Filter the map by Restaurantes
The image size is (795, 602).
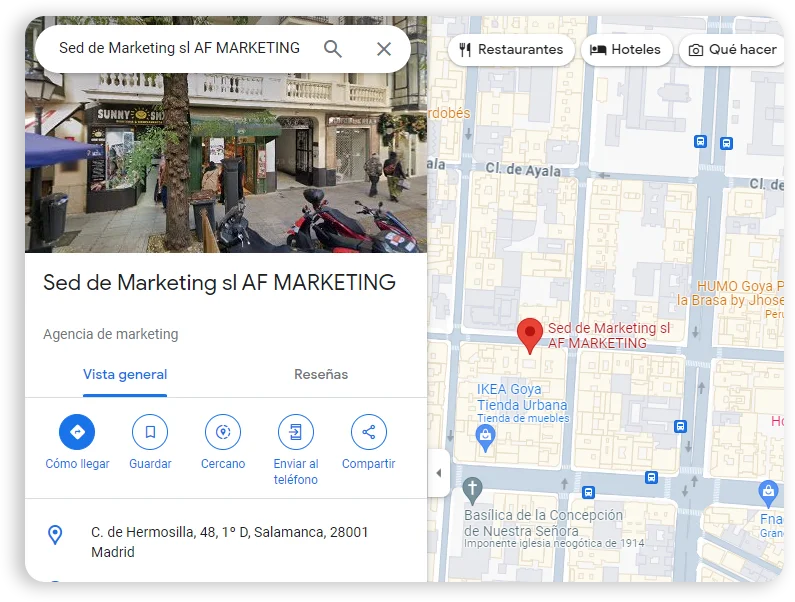click(x=511, y=50)
